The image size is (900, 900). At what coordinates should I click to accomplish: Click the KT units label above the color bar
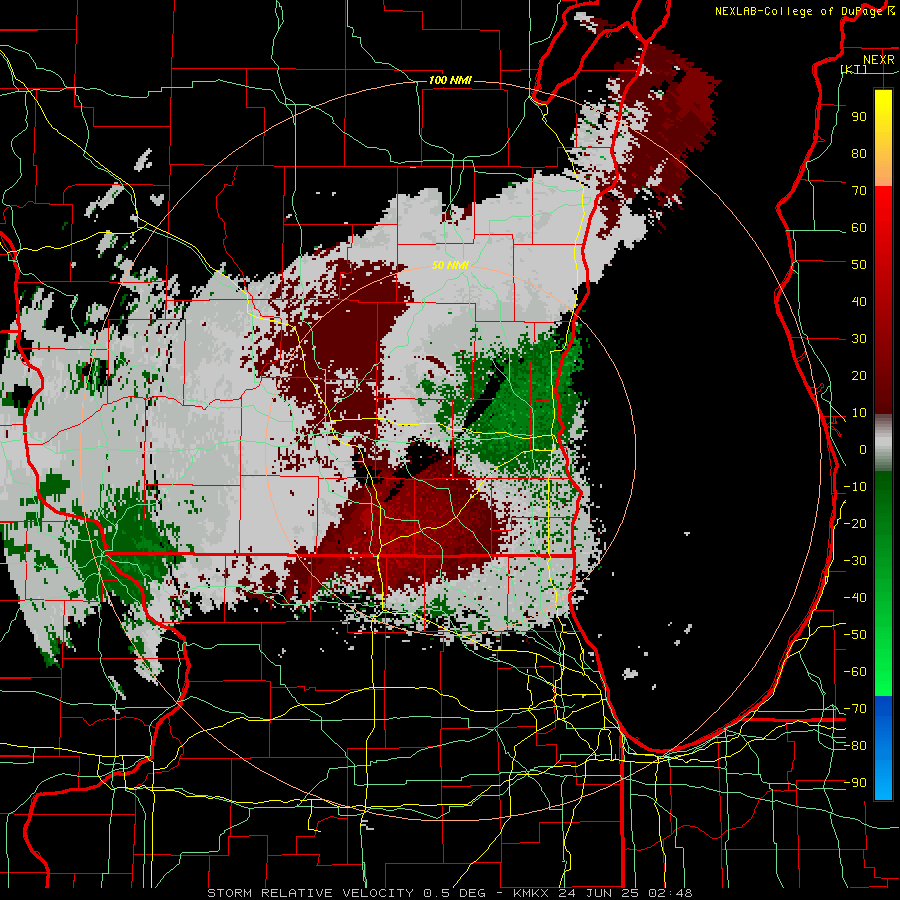point(854,69)
